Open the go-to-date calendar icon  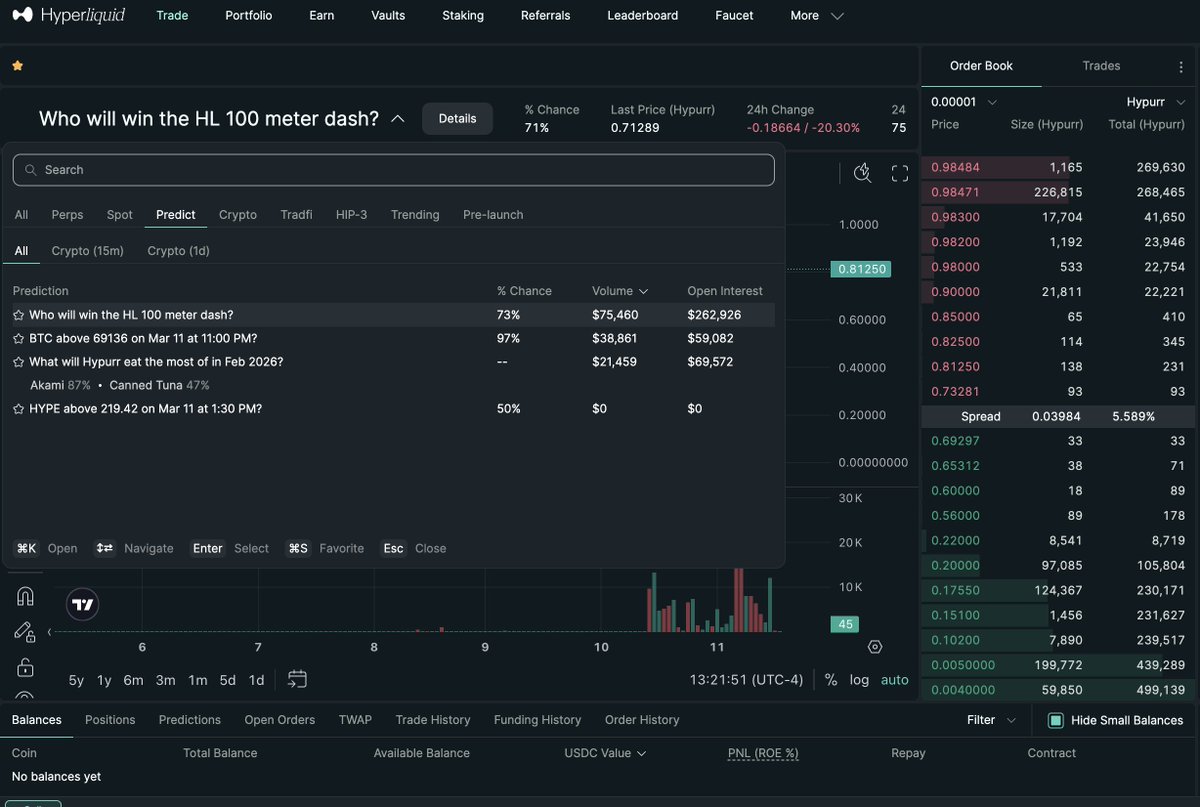click(x=297, y=679)
